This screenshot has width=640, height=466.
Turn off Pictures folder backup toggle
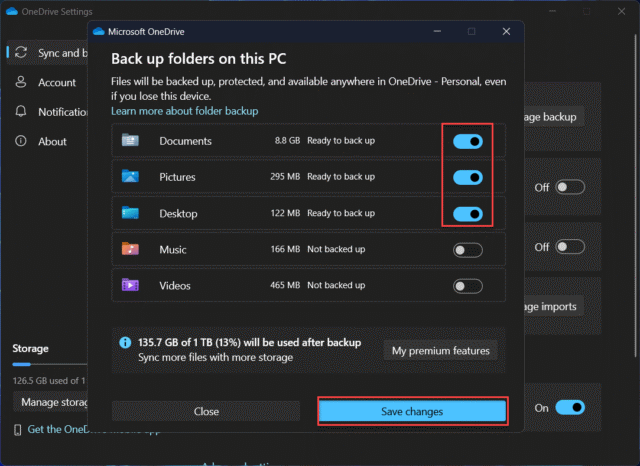[x=468, y=177]
